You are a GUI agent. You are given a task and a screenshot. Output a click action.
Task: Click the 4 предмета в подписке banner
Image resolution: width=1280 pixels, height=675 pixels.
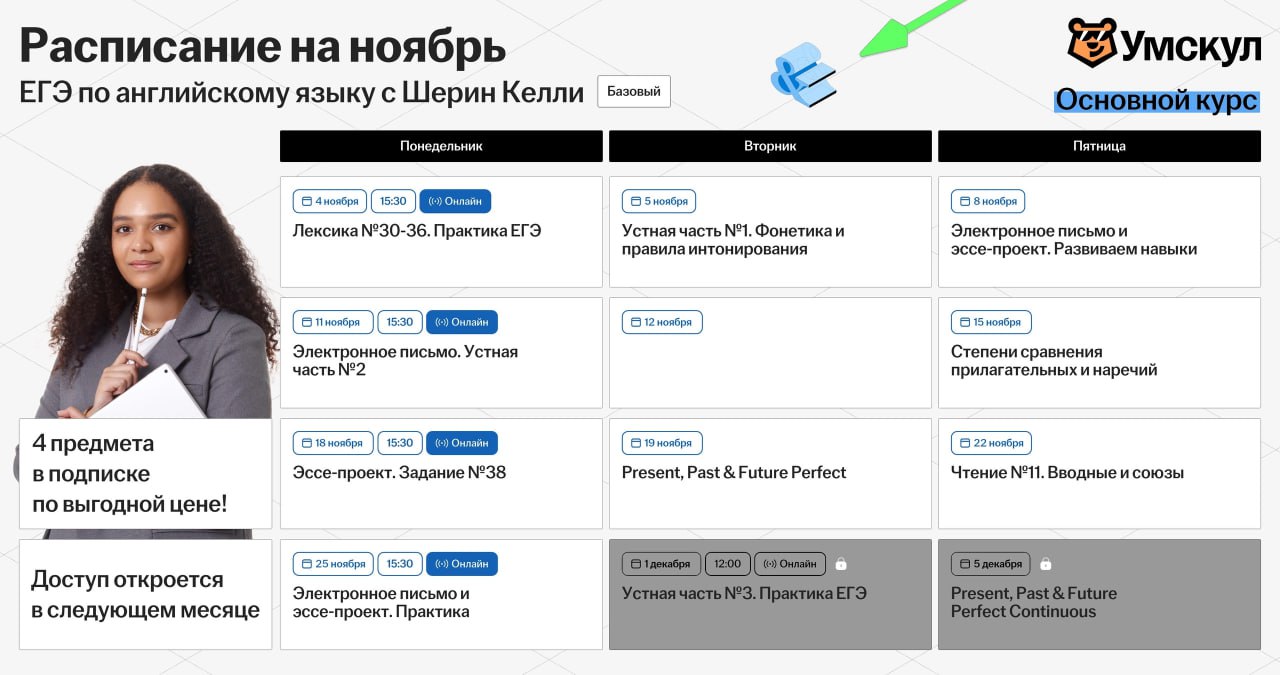145,474
